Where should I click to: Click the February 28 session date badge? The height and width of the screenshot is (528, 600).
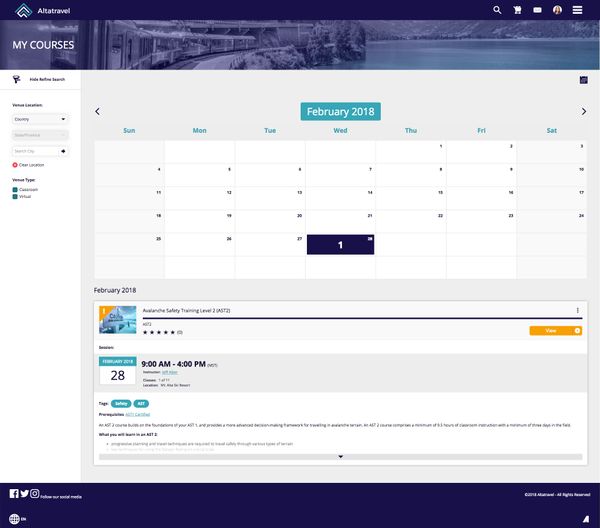click(117, 370)
